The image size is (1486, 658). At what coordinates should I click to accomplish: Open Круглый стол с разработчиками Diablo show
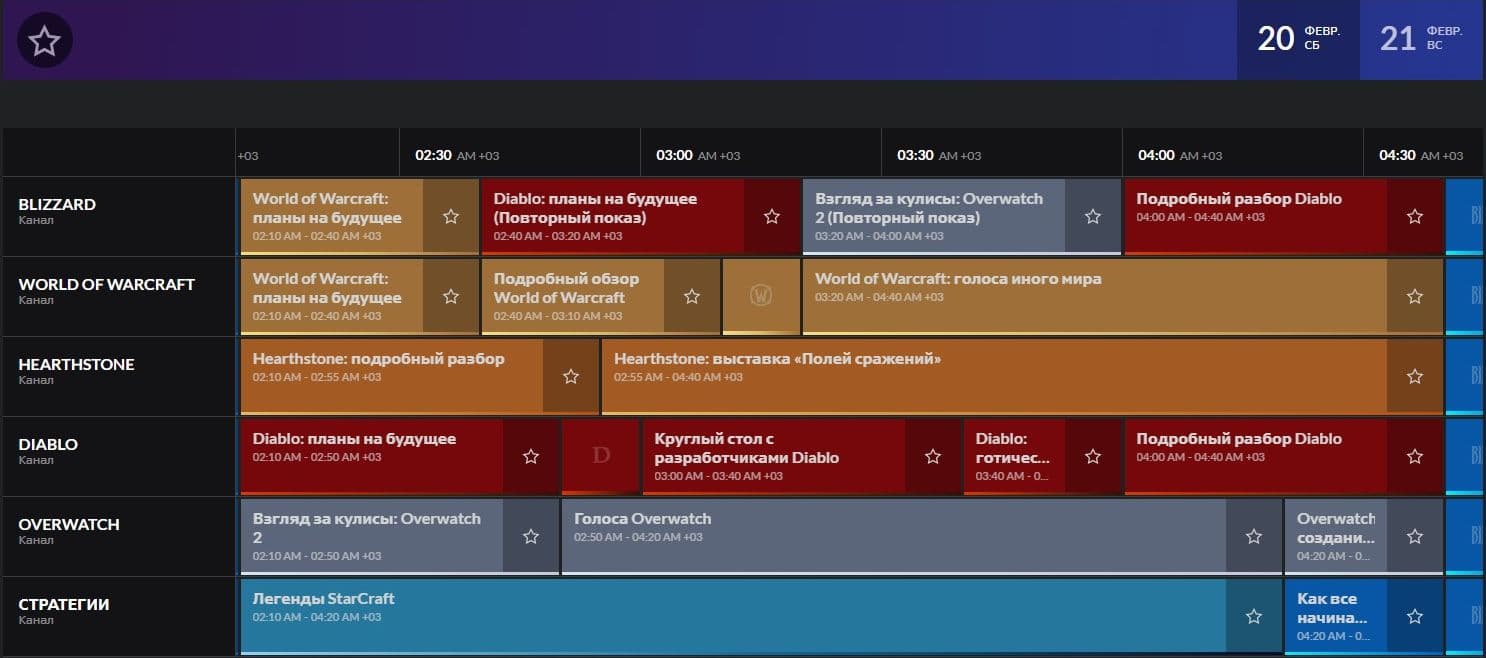pyautogui.click(x=774, y=456)
